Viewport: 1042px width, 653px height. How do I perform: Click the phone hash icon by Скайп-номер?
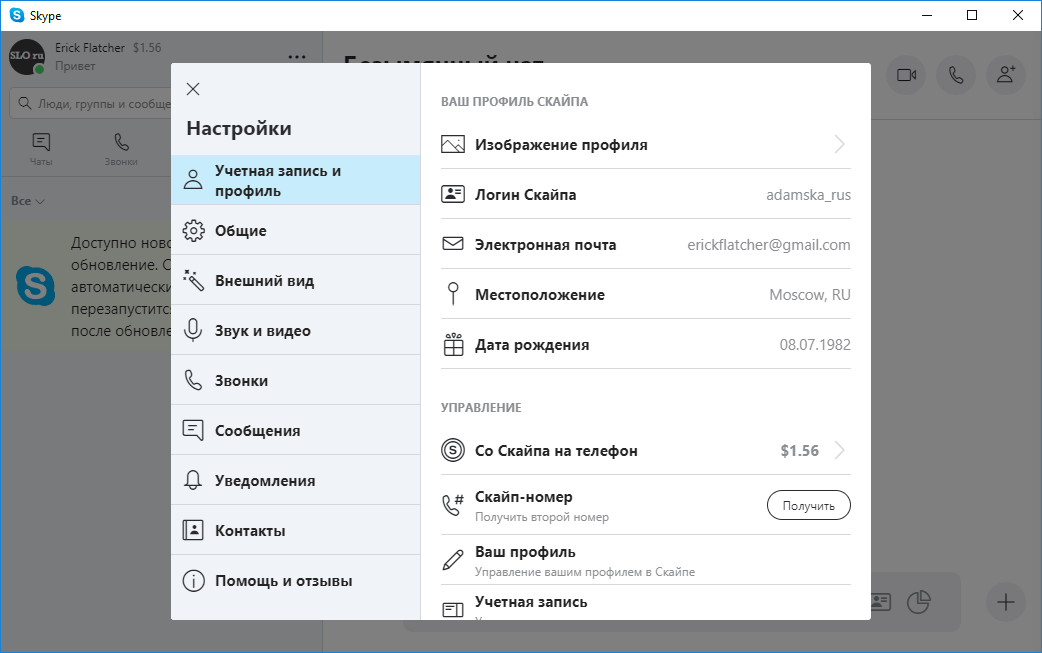point(453,506)
